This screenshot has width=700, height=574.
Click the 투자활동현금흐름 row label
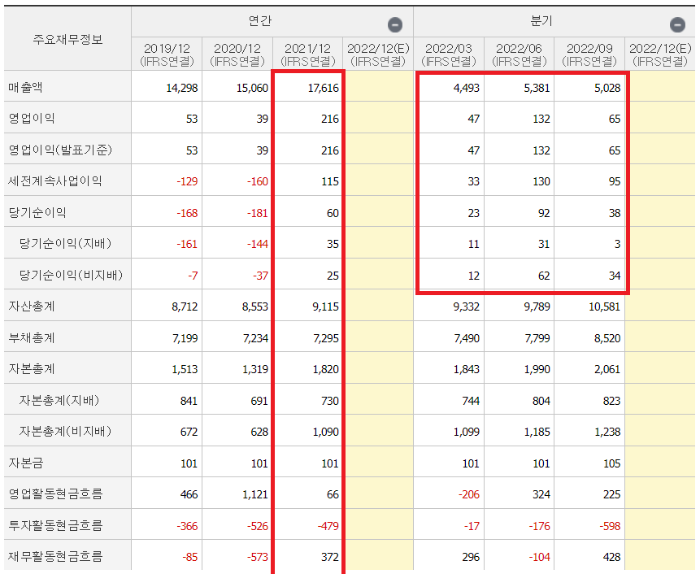(x=55, y=525)
